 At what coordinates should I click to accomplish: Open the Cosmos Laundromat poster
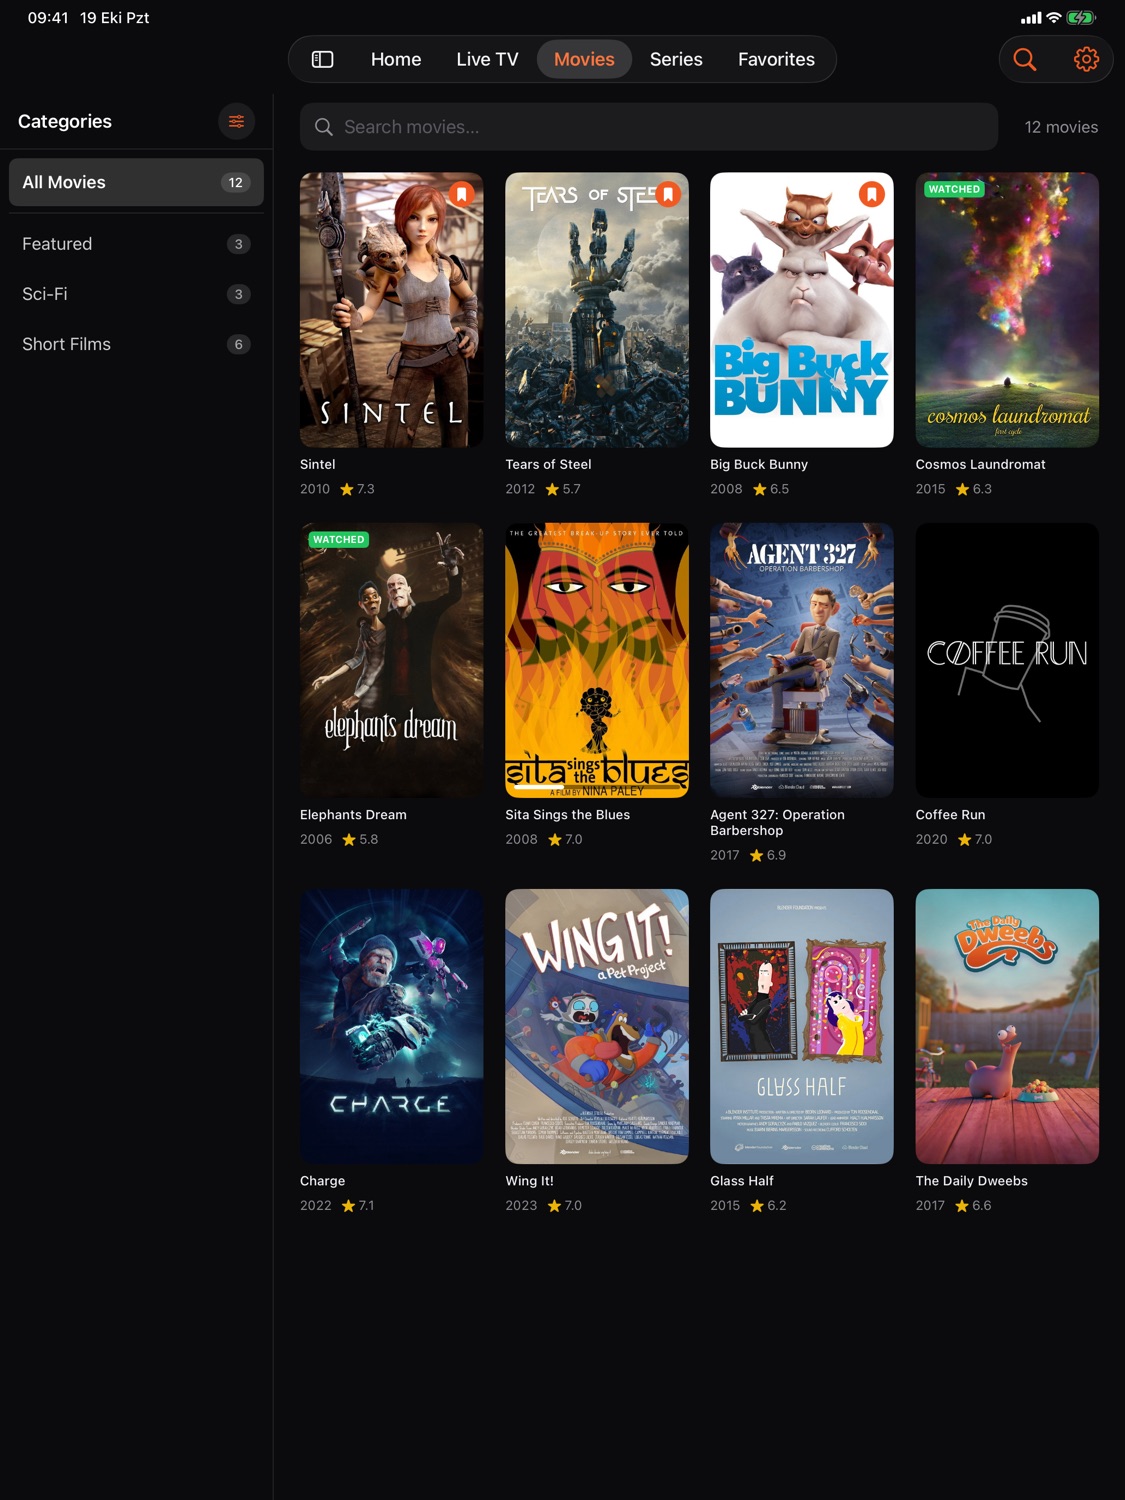coord(1007,310)
